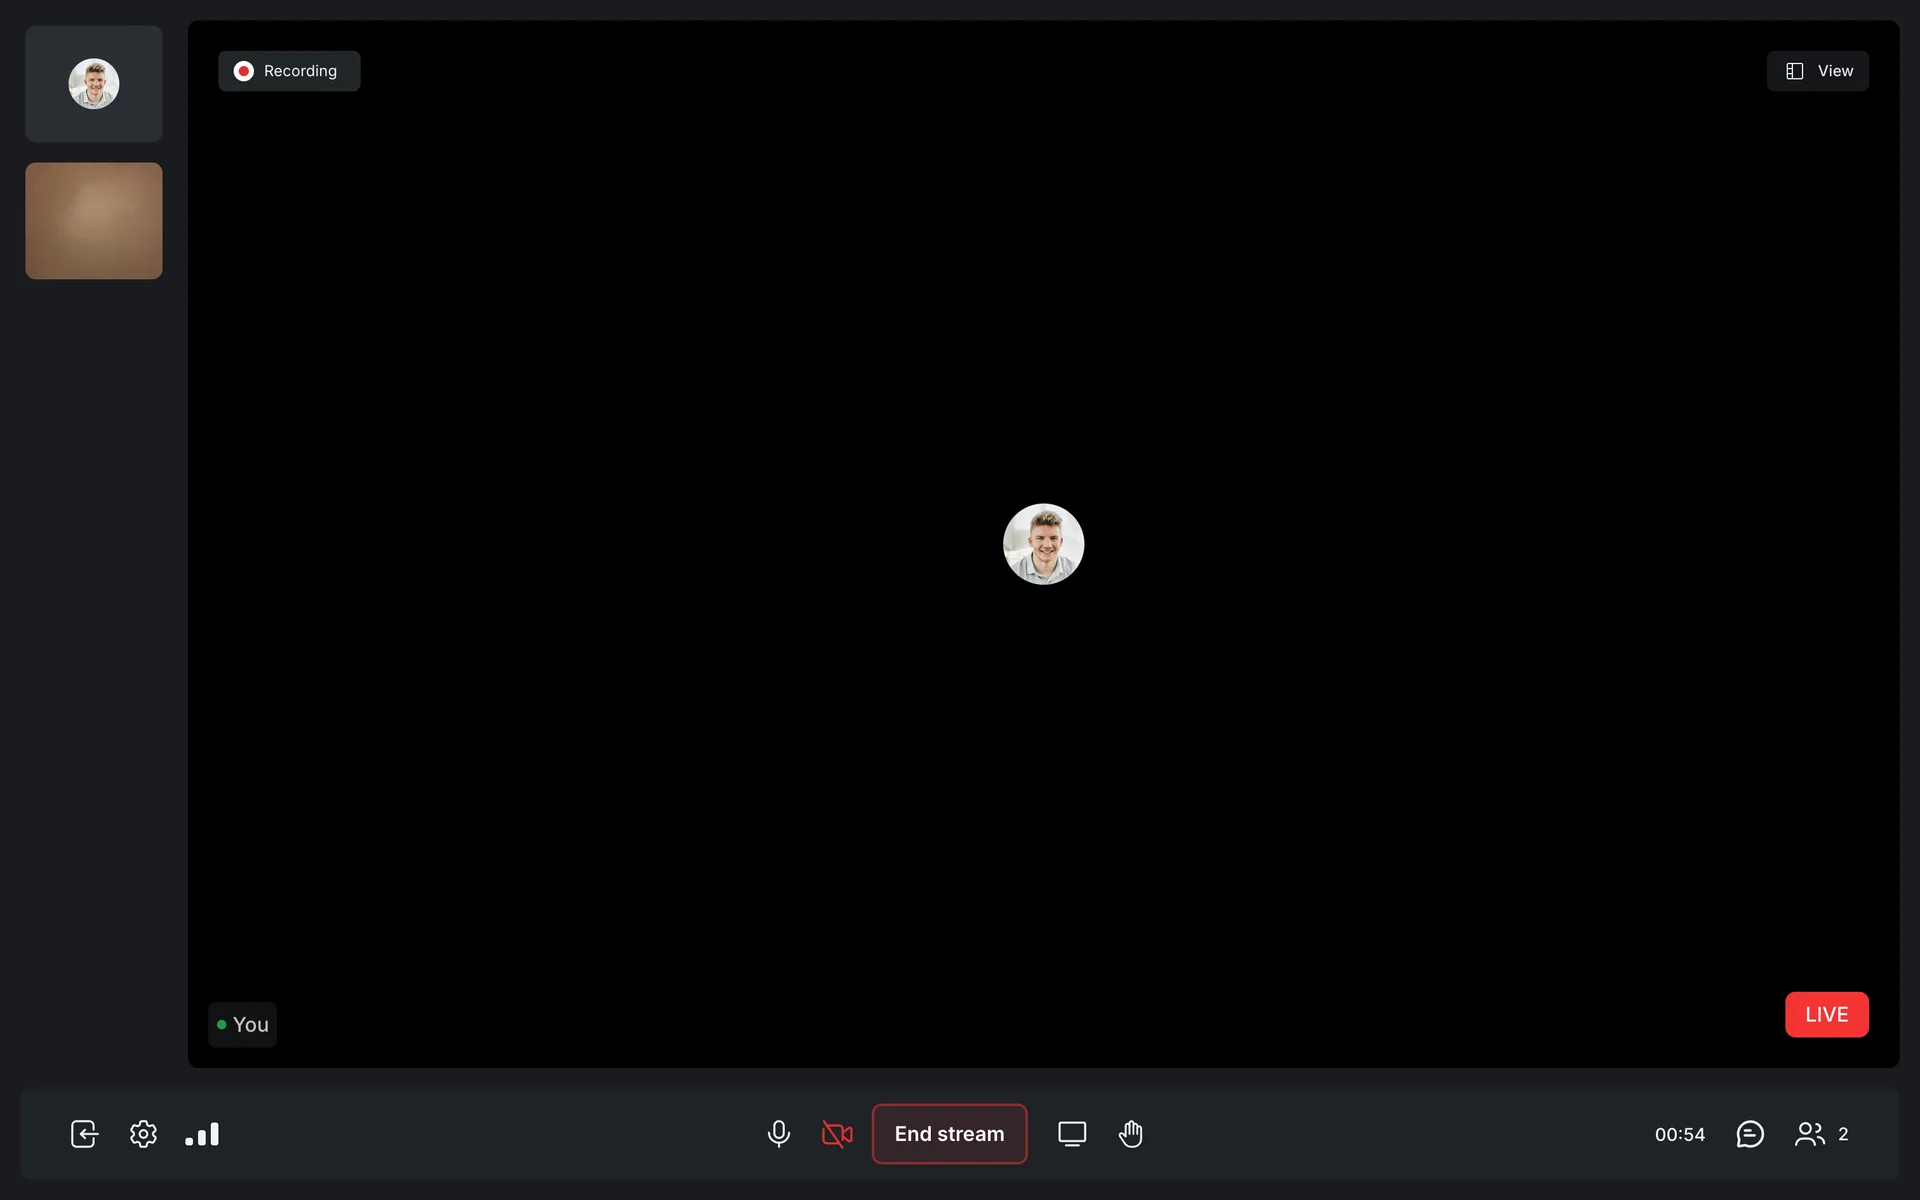Turn the camera back on
This screenshot has width=1920, height=1200.
pyautogui.click(x=837, y=1134)
